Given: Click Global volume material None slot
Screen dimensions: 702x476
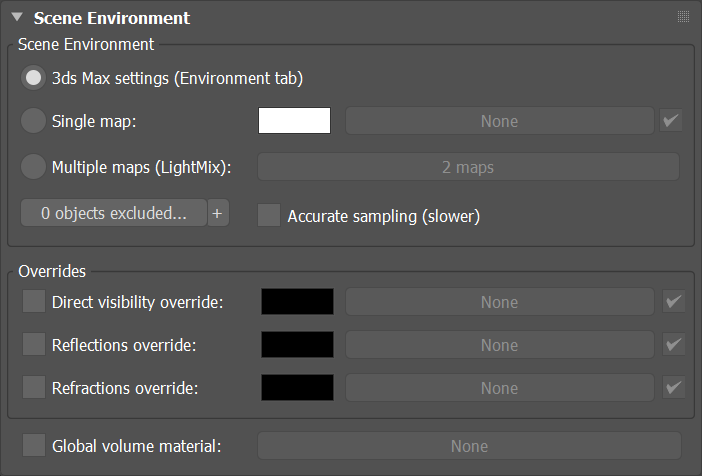Looking at the screenshot, I should point(469,446).
